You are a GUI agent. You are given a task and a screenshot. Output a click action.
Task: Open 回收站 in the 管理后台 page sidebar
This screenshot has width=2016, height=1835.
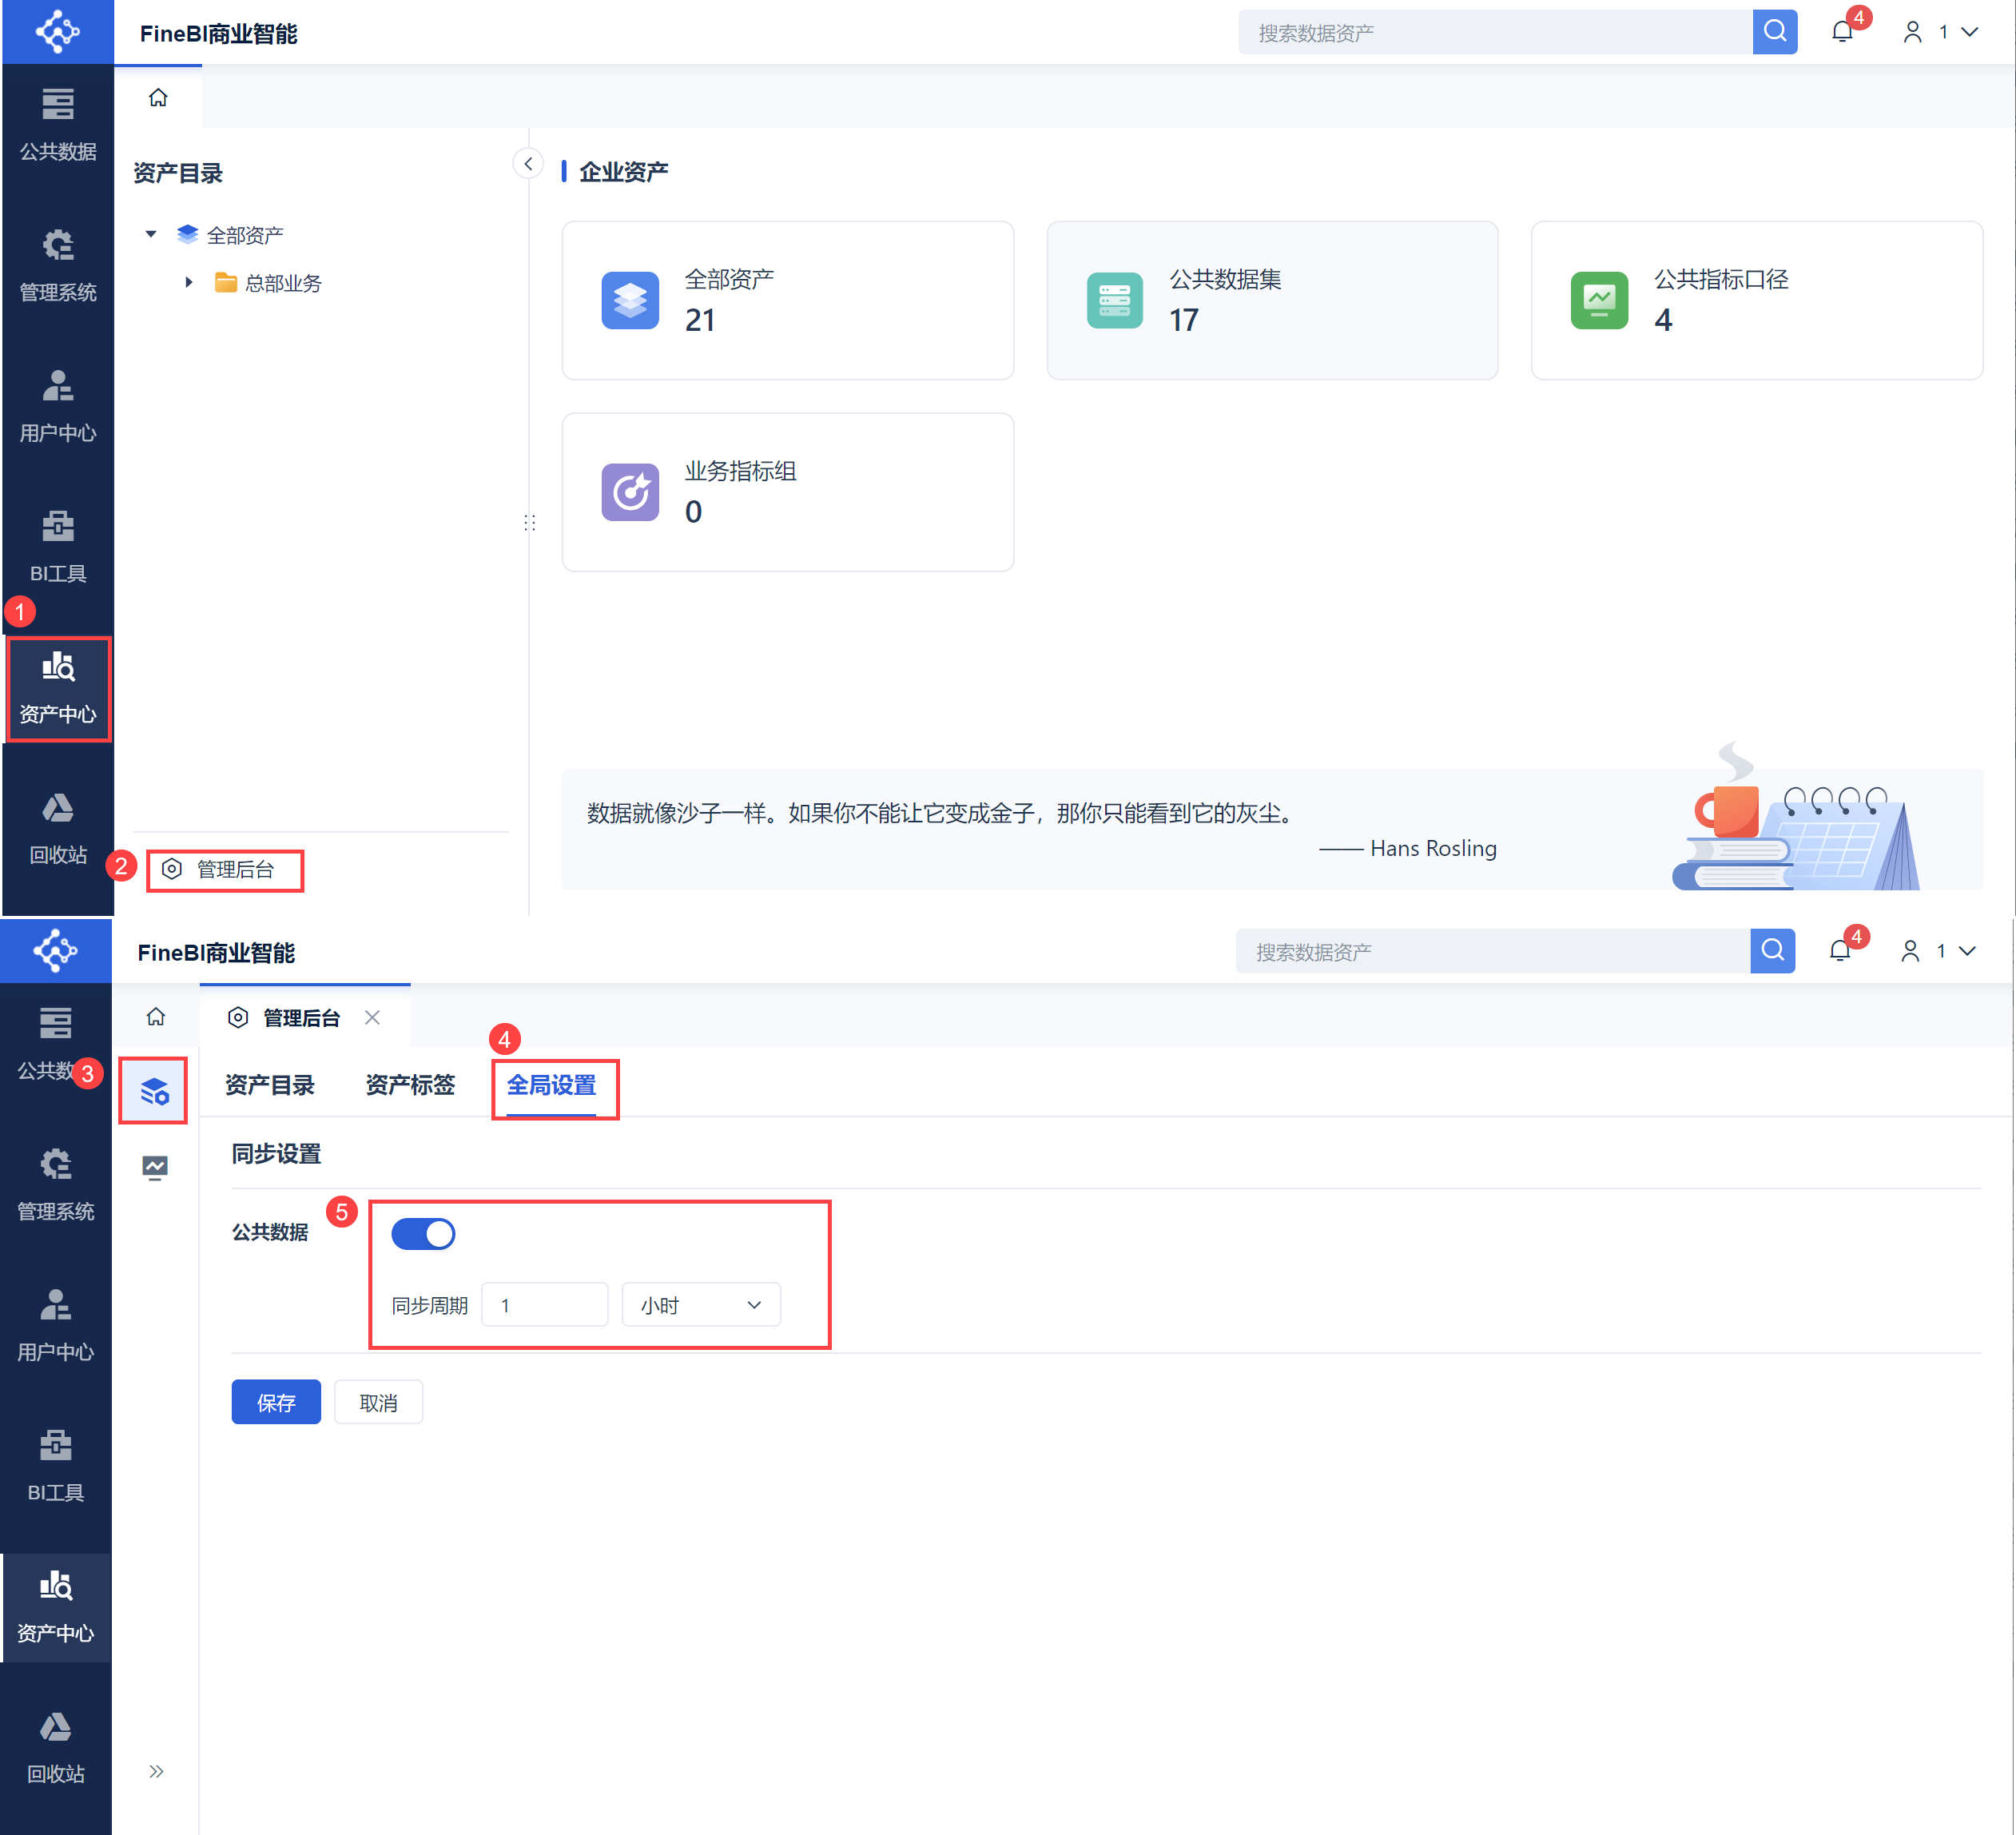[x=56, y=1747]
